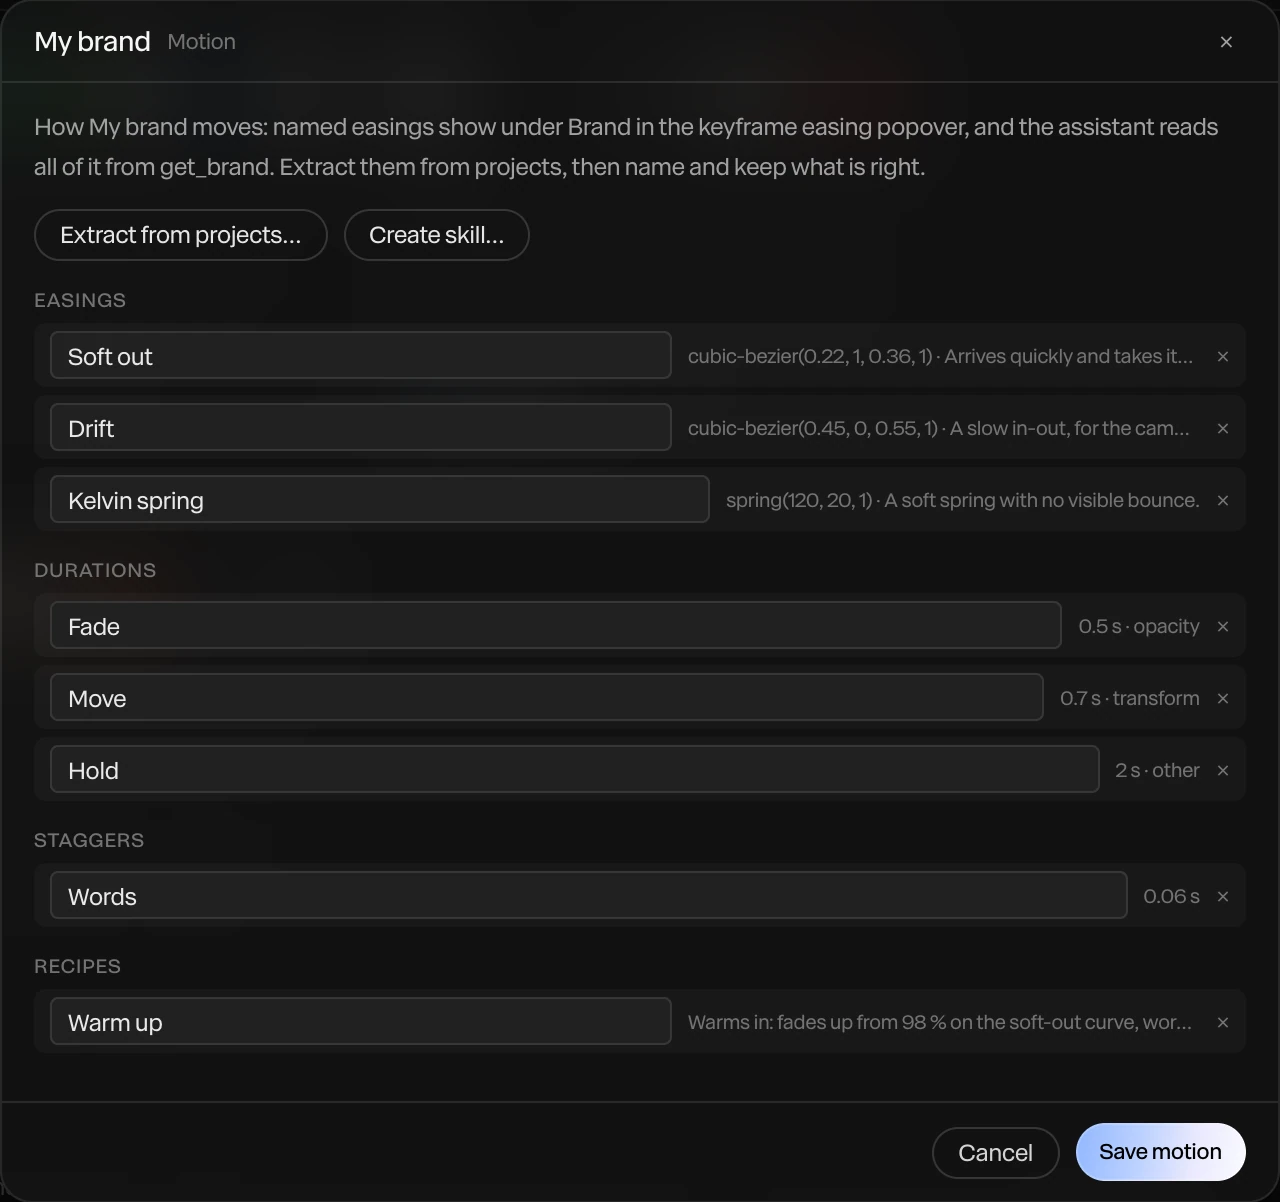
Task: Cancel the motion changes
Action: point(995,1153)
